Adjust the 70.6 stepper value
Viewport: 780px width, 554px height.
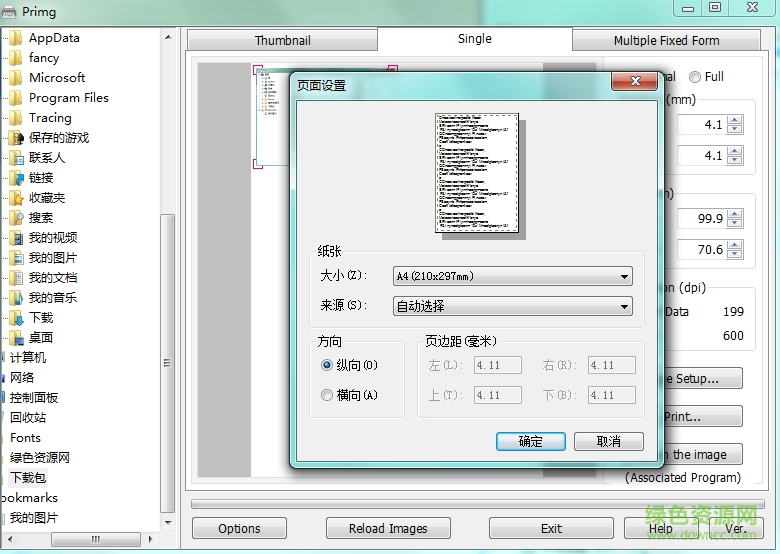click(x=735, y=249)
